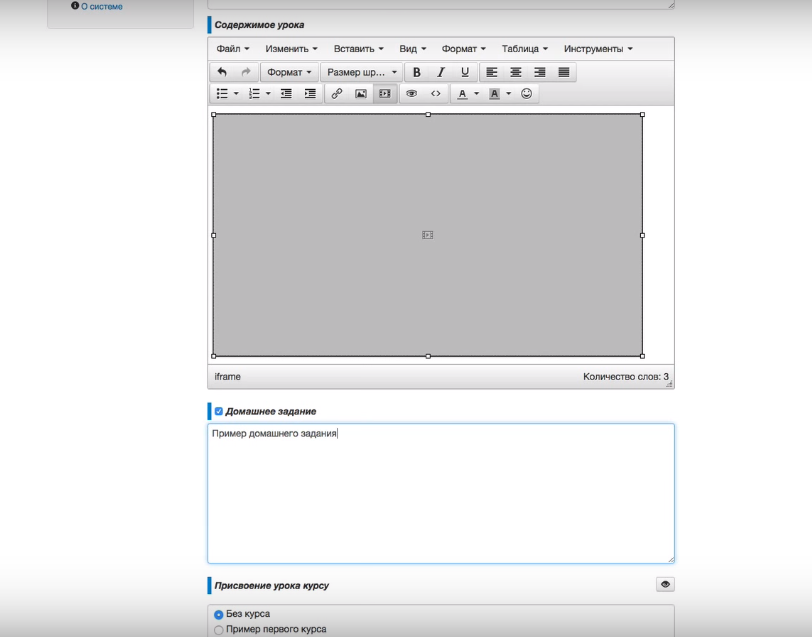Click the insert video media icon
812x637 pixels.
tap(385, 93)
